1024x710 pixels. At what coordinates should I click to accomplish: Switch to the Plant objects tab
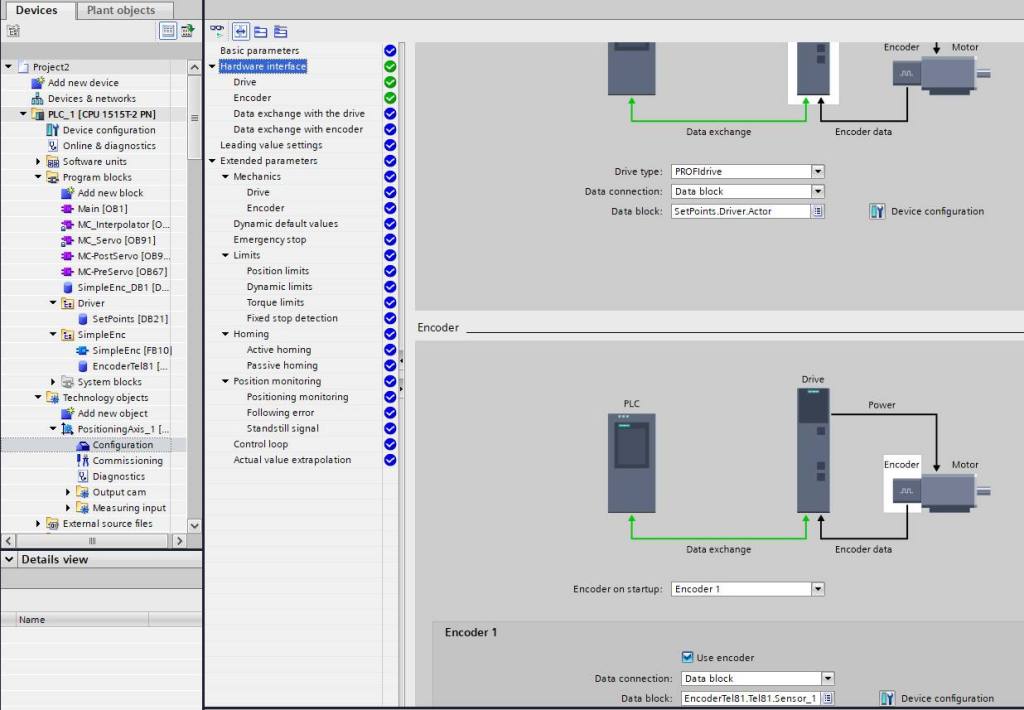coord(122,9)
